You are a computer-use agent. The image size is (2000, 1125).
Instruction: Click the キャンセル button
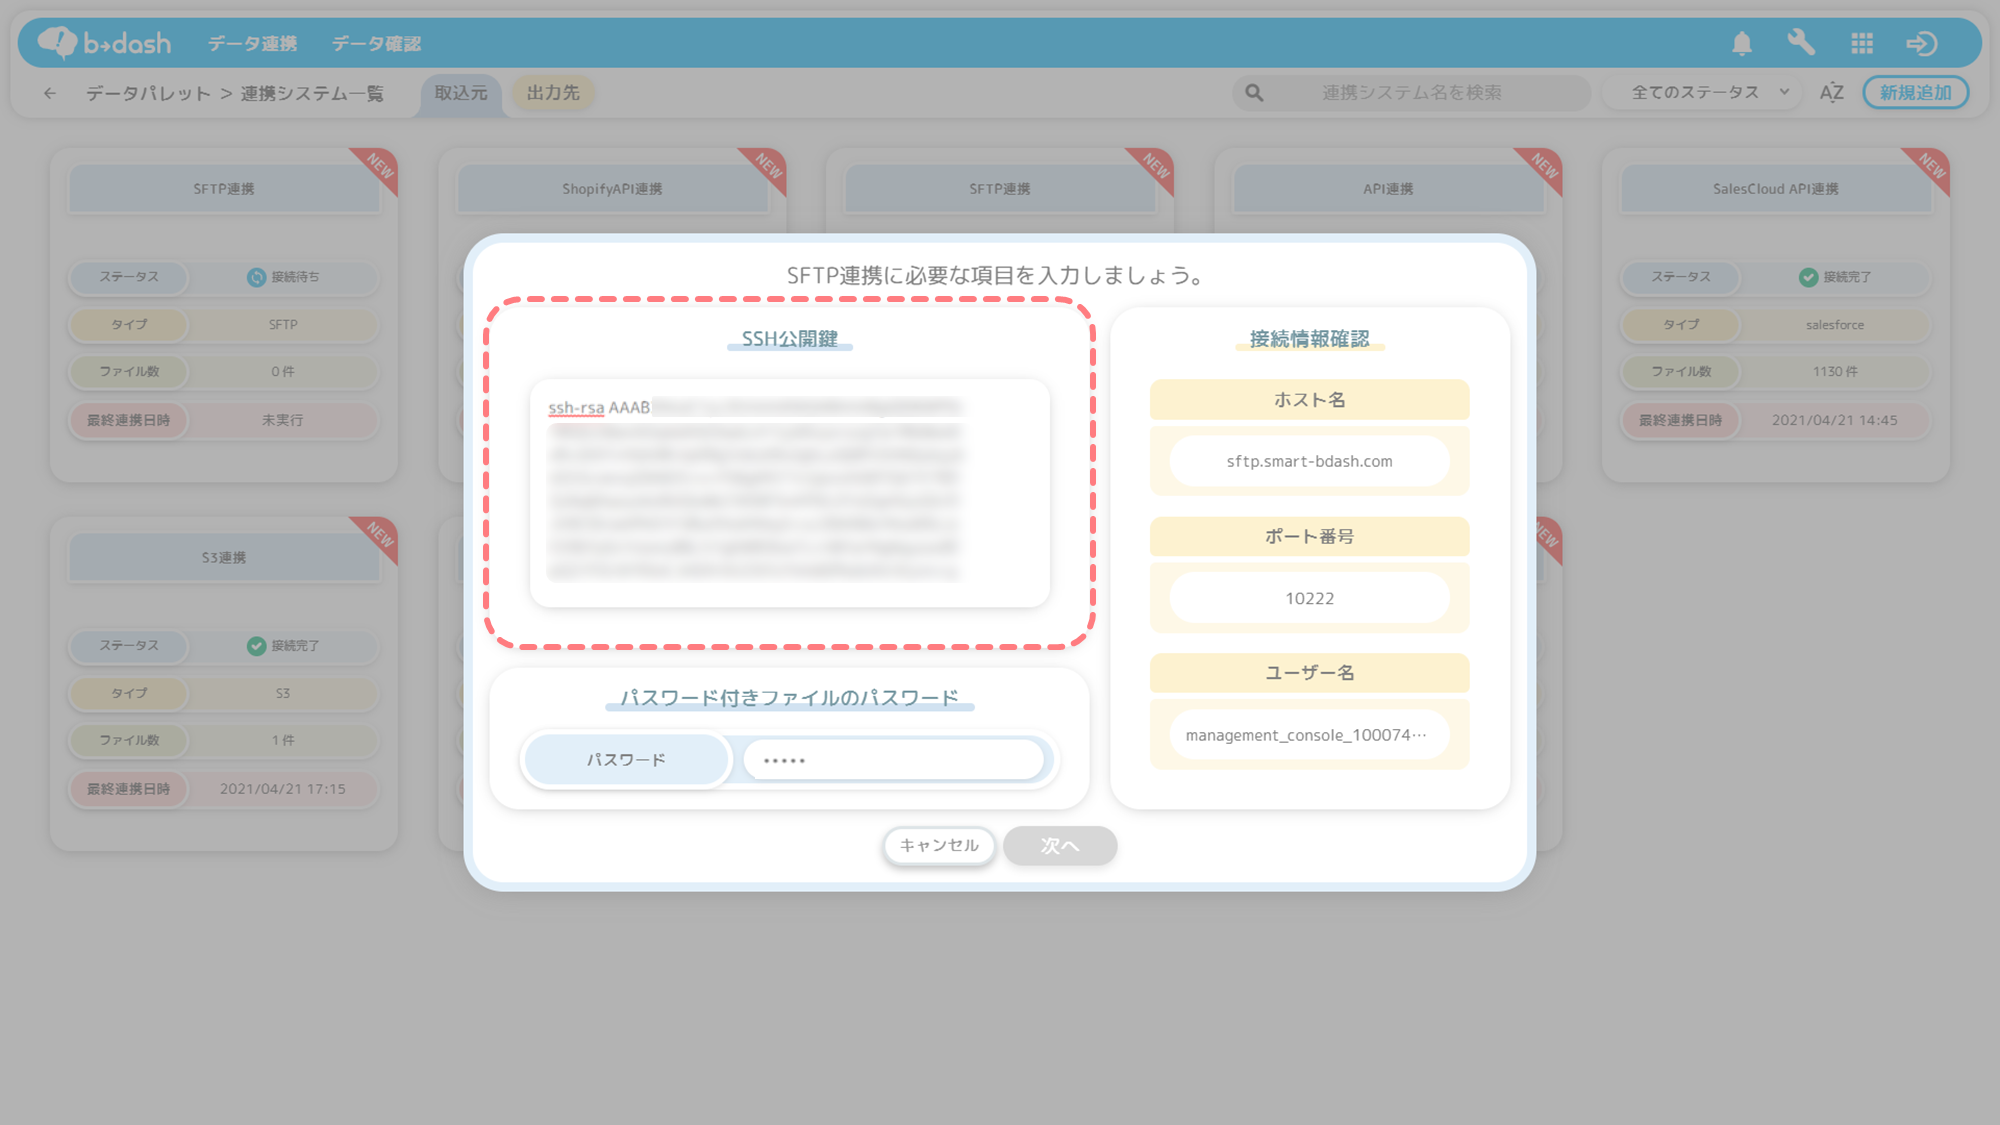click(x=939, y=846)
